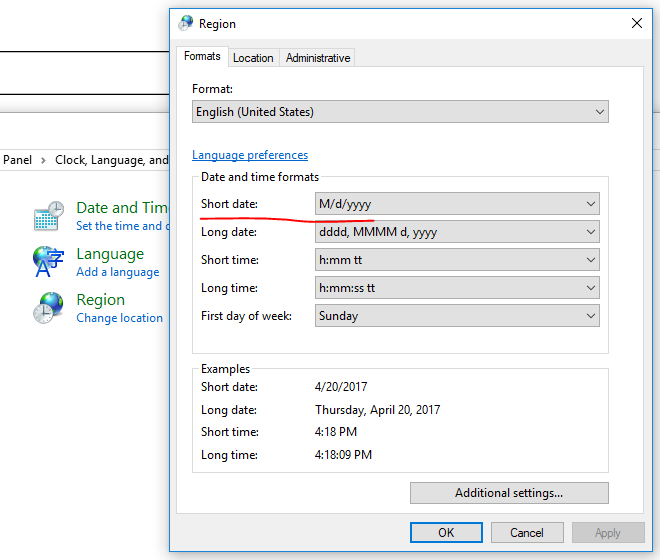Click Clock, Language, and Region breadcrumb item
Image resolution: width=660 pixels, height=560 pixels.
(x=112, y=160)
